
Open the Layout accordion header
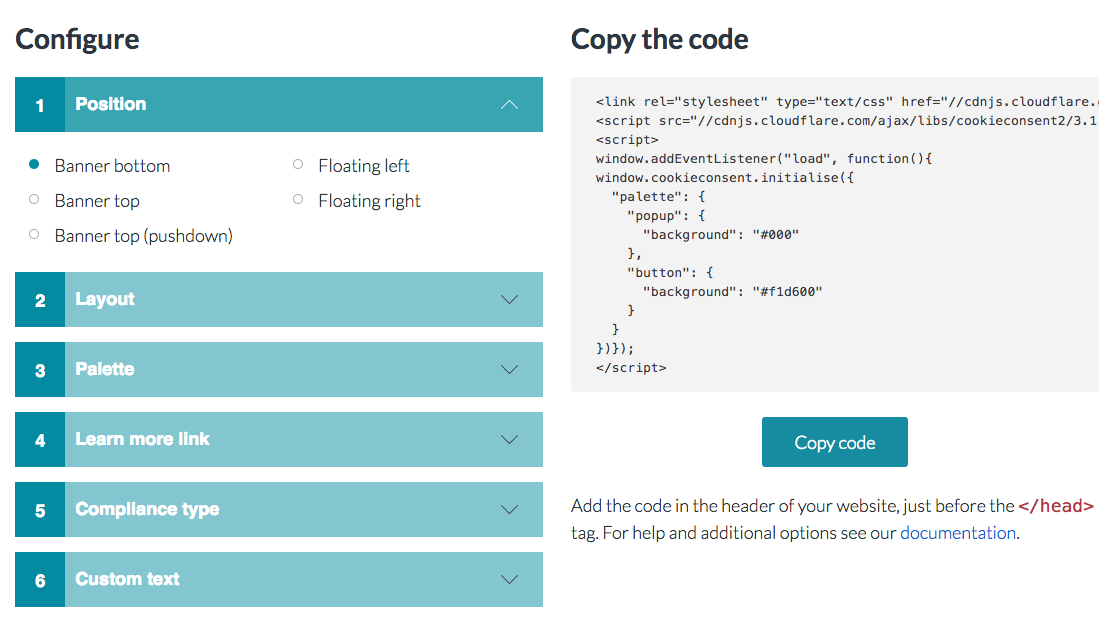(x=279, y=299)
